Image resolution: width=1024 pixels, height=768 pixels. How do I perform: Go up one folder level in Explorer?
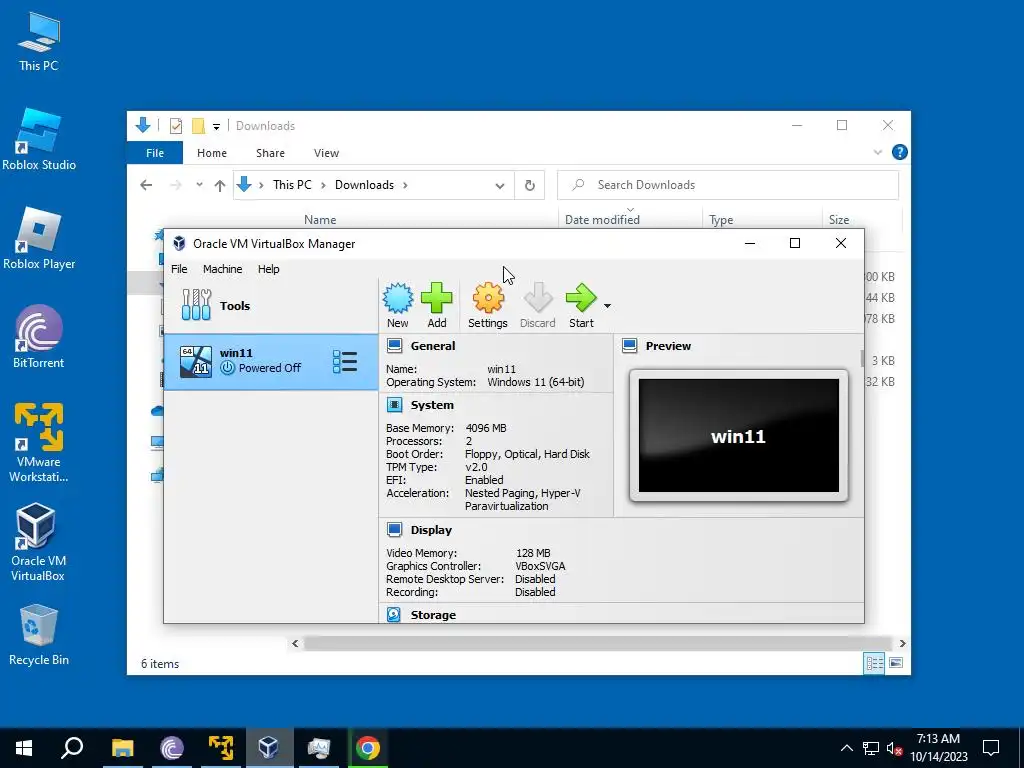pyautogui.click(x=220, y=185)
